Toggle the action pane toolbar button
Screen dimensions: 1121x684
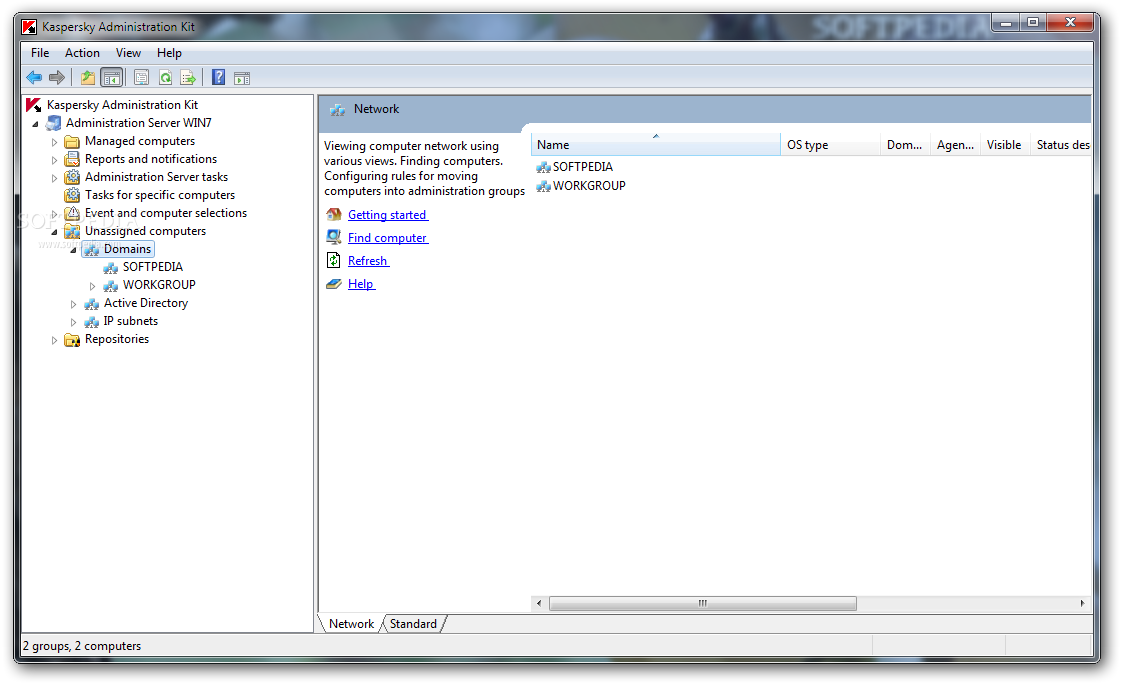(242, 77)
